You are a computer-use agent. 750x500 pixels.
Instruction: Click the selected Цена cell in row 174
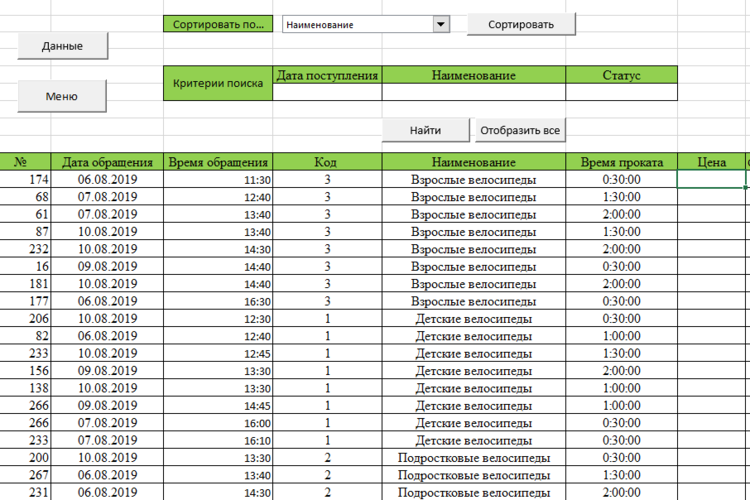click(x=712, y=179)
